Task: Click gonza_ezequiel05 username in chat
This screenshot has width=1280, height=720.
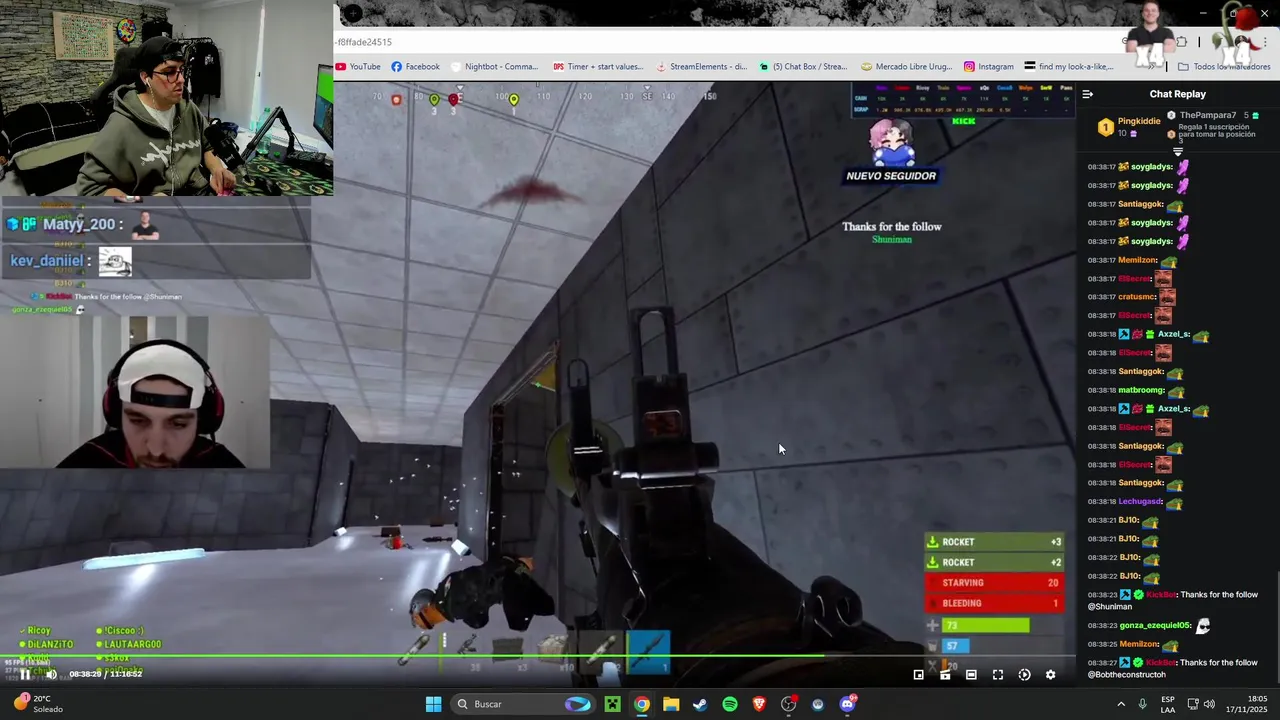Action: click(x=1155, y=625)
